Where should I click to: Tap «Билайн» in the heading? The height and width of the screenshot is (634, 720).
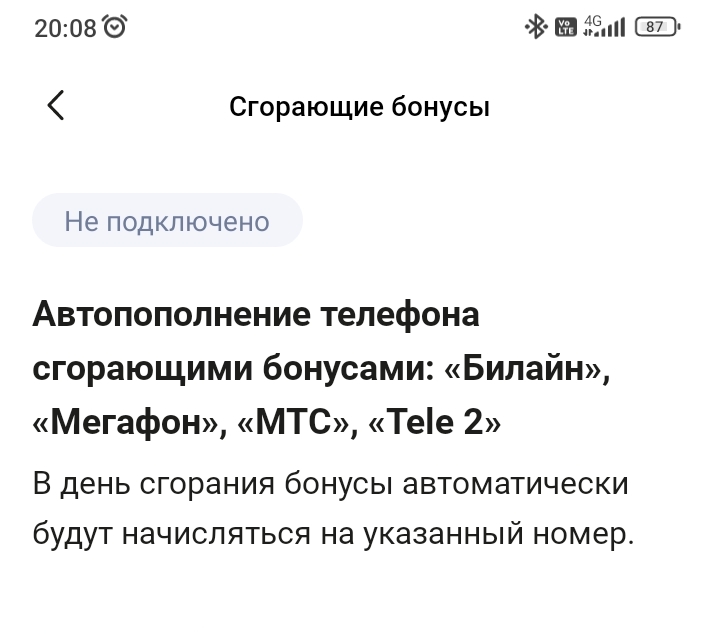coord(526,369)
